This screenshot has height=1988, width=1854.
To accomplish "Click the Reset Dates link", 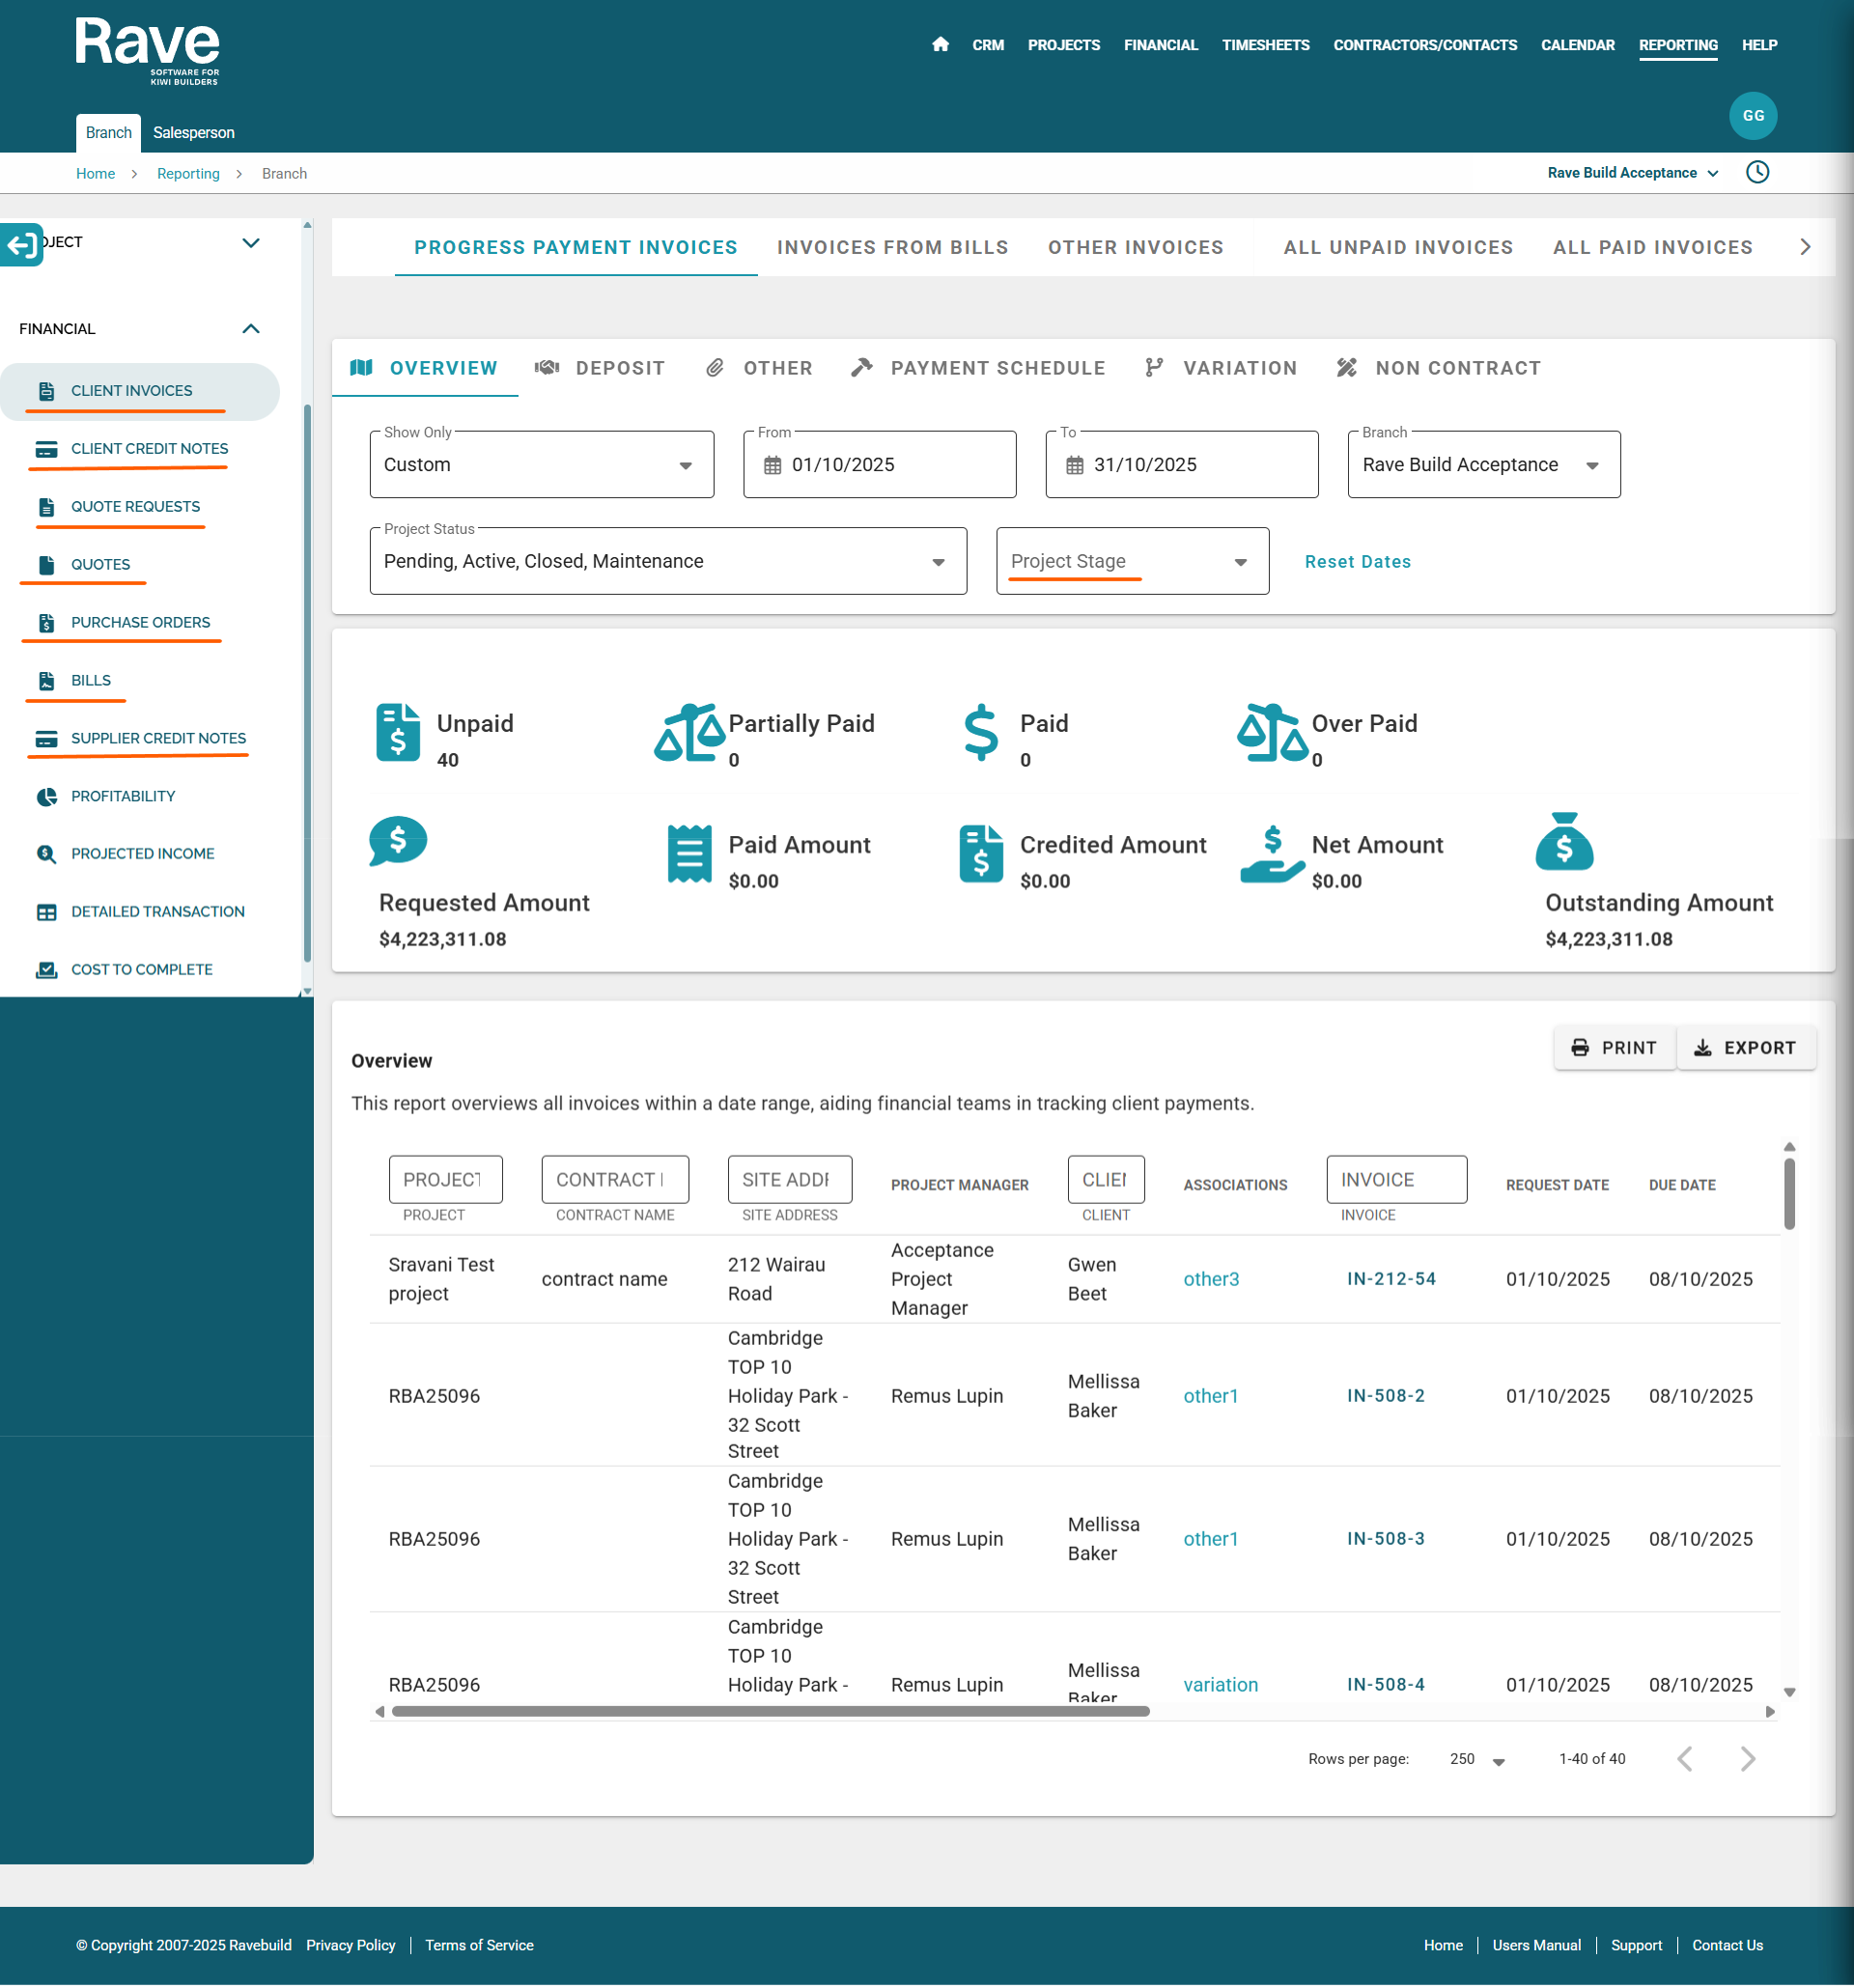I will [x=1357, y=562].
